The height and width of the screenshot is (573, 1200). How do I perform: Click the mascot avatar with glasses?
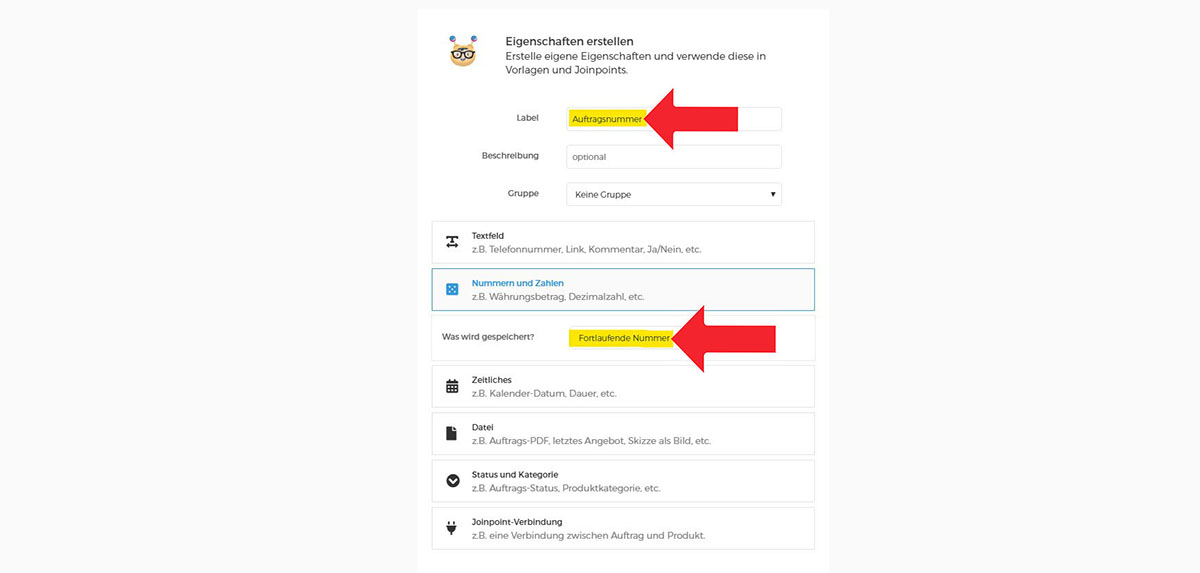pos(463,51)
